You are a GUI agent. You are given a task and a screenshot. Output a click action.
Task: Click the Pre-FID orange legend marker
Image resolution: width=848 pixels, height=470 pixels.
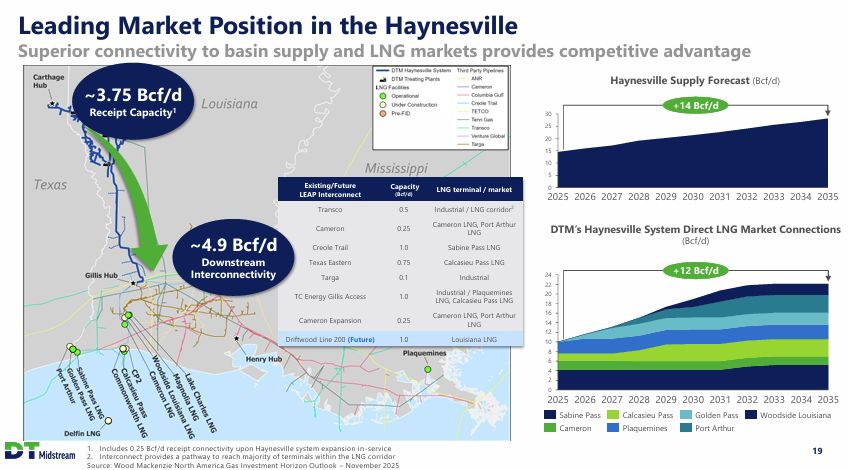(383, 113)
